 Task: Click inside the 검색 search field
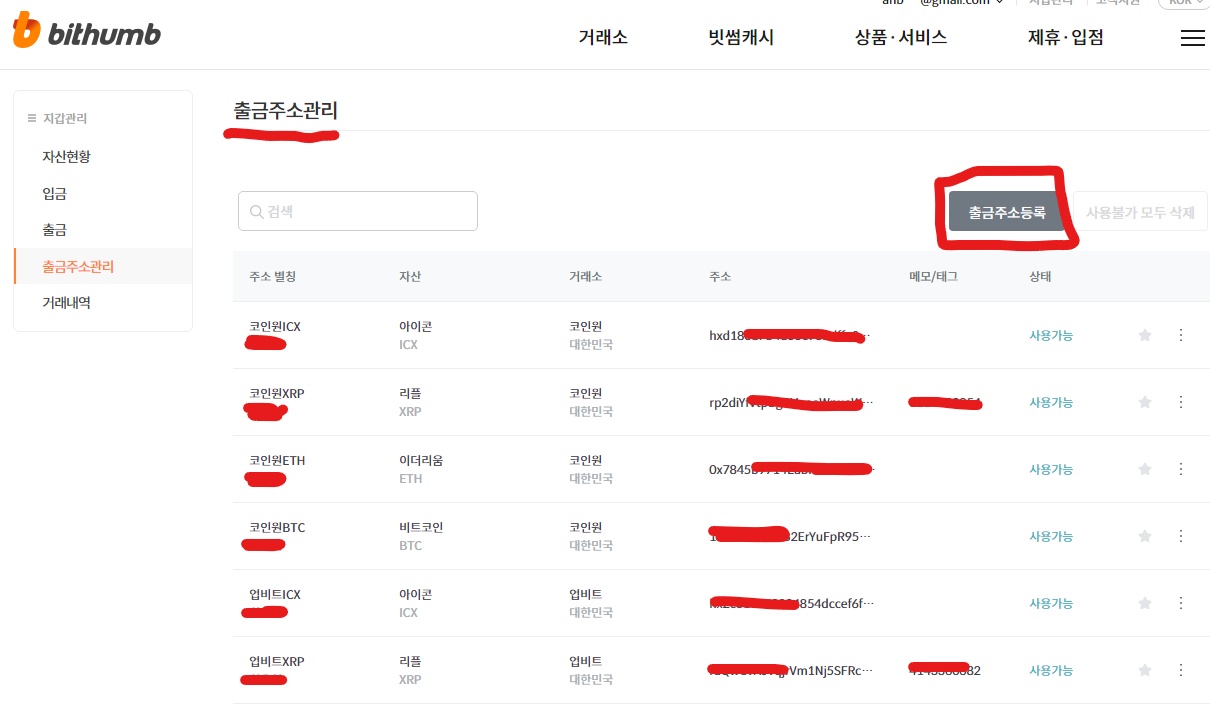[x=357, y=211]
